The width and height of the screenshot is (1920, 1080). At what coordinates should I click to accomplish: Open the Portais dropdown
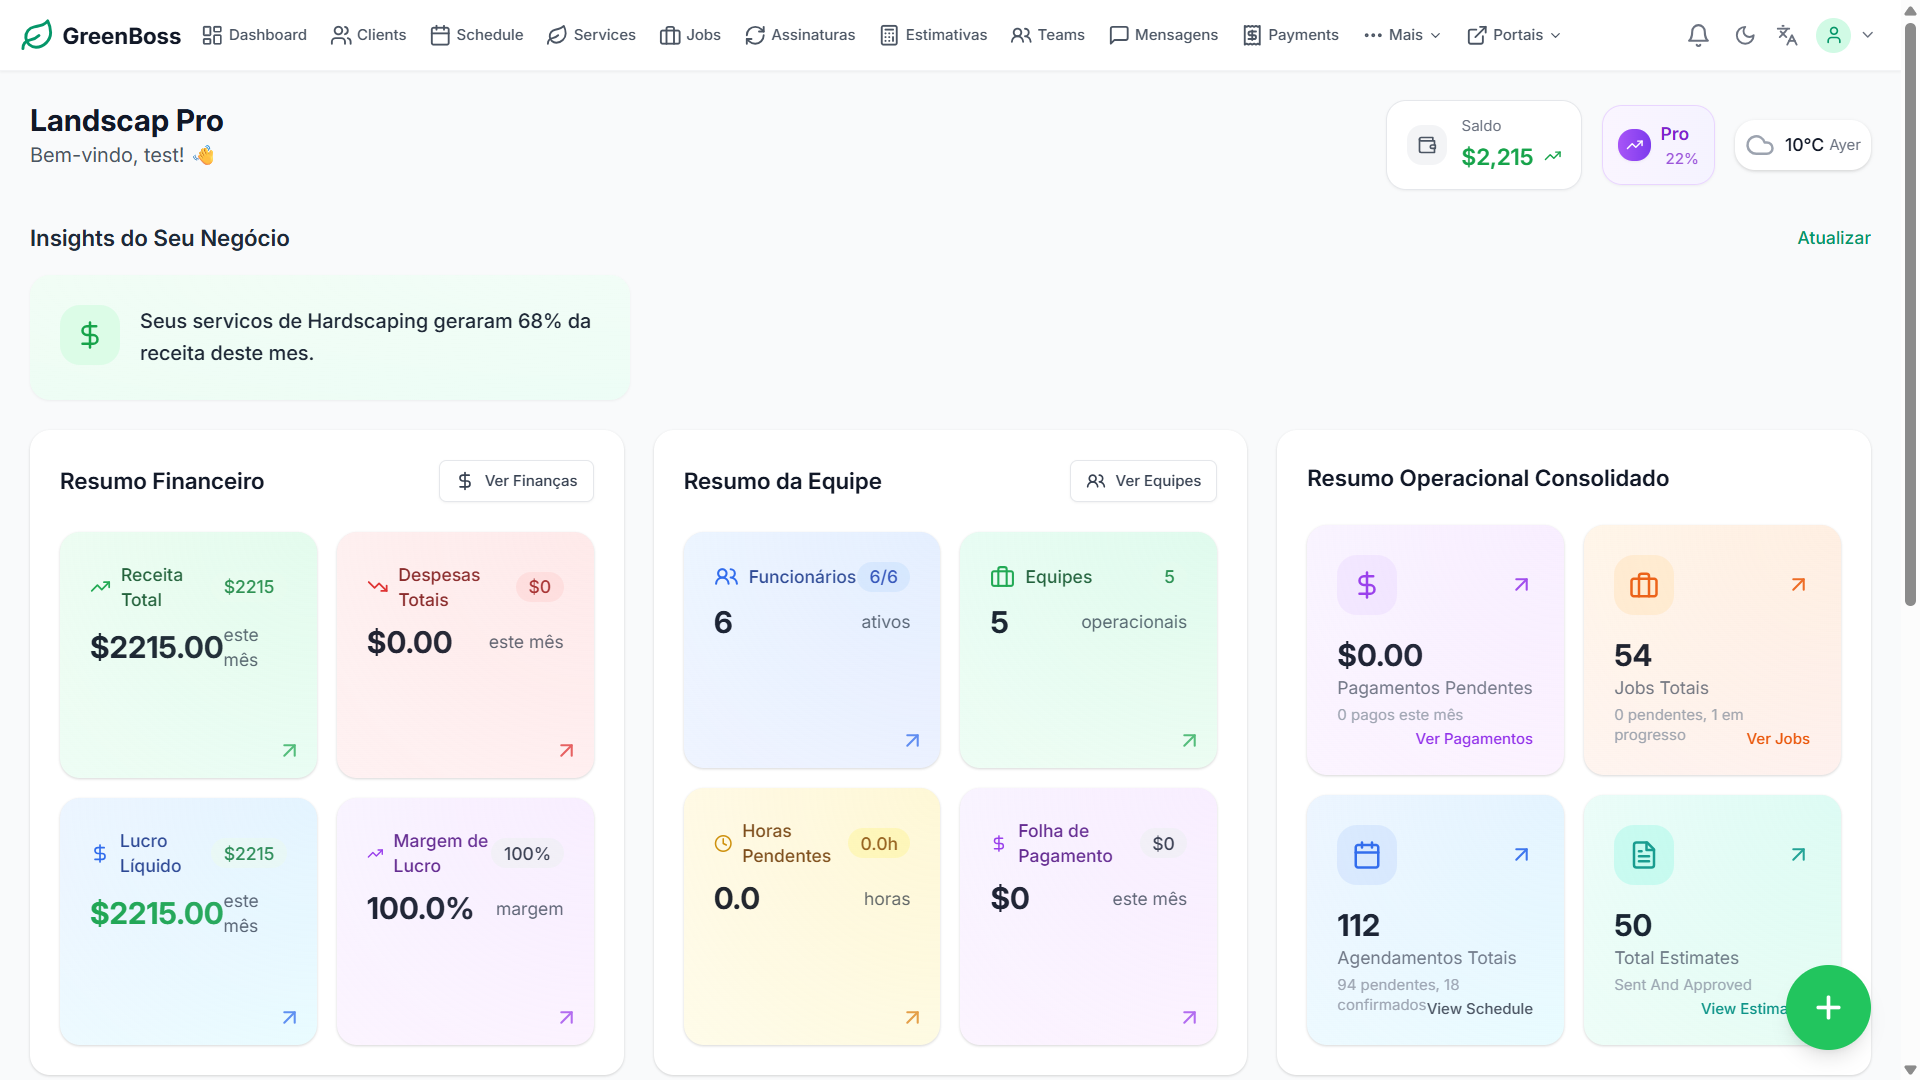(x=1513, y=34)
